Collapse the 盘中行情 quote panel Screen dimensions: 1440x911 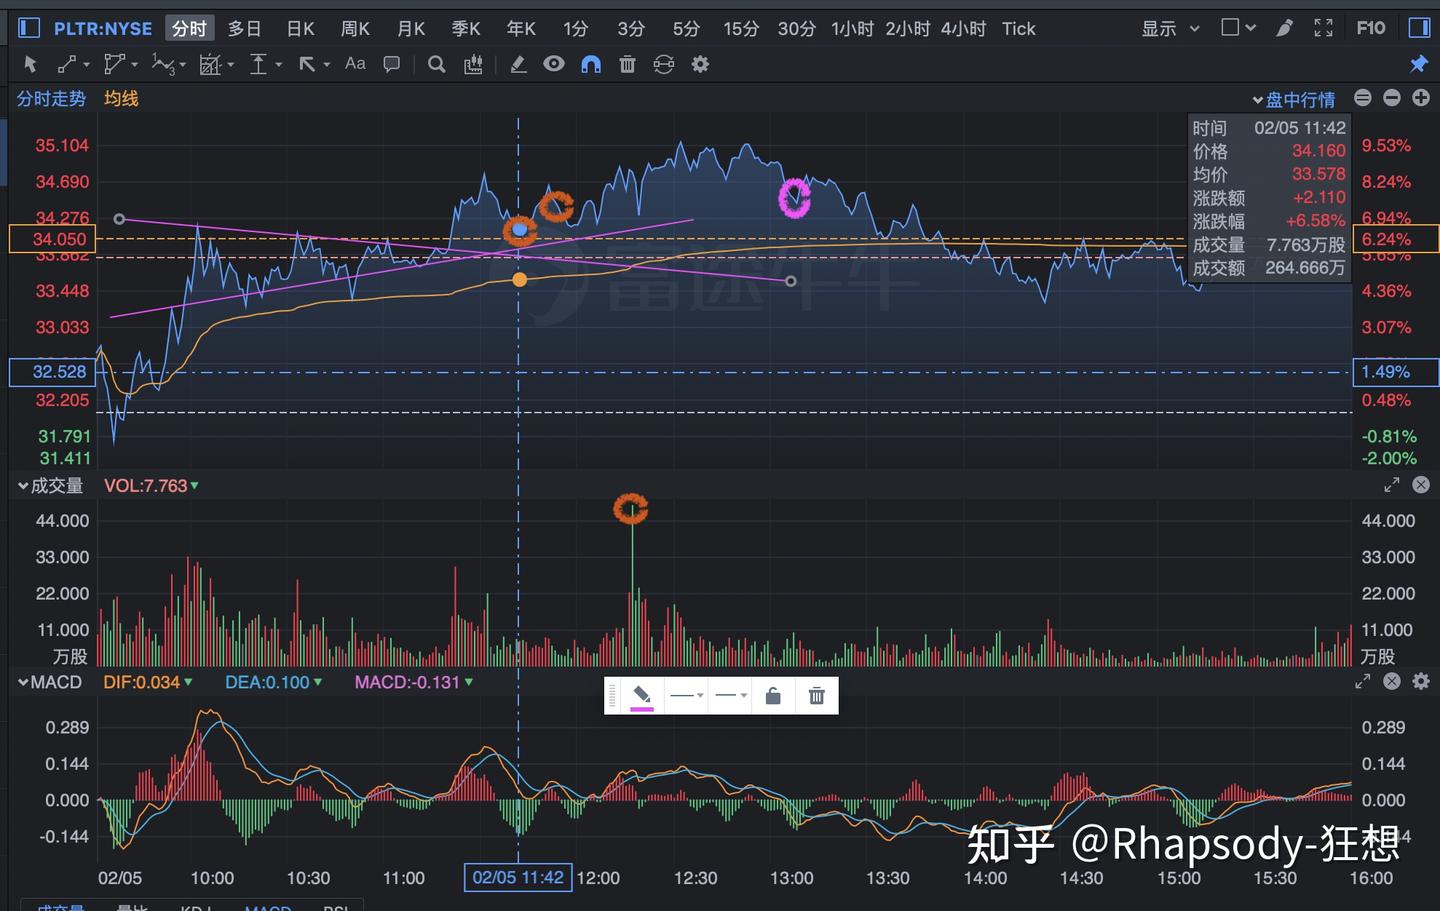[1258, 99]
